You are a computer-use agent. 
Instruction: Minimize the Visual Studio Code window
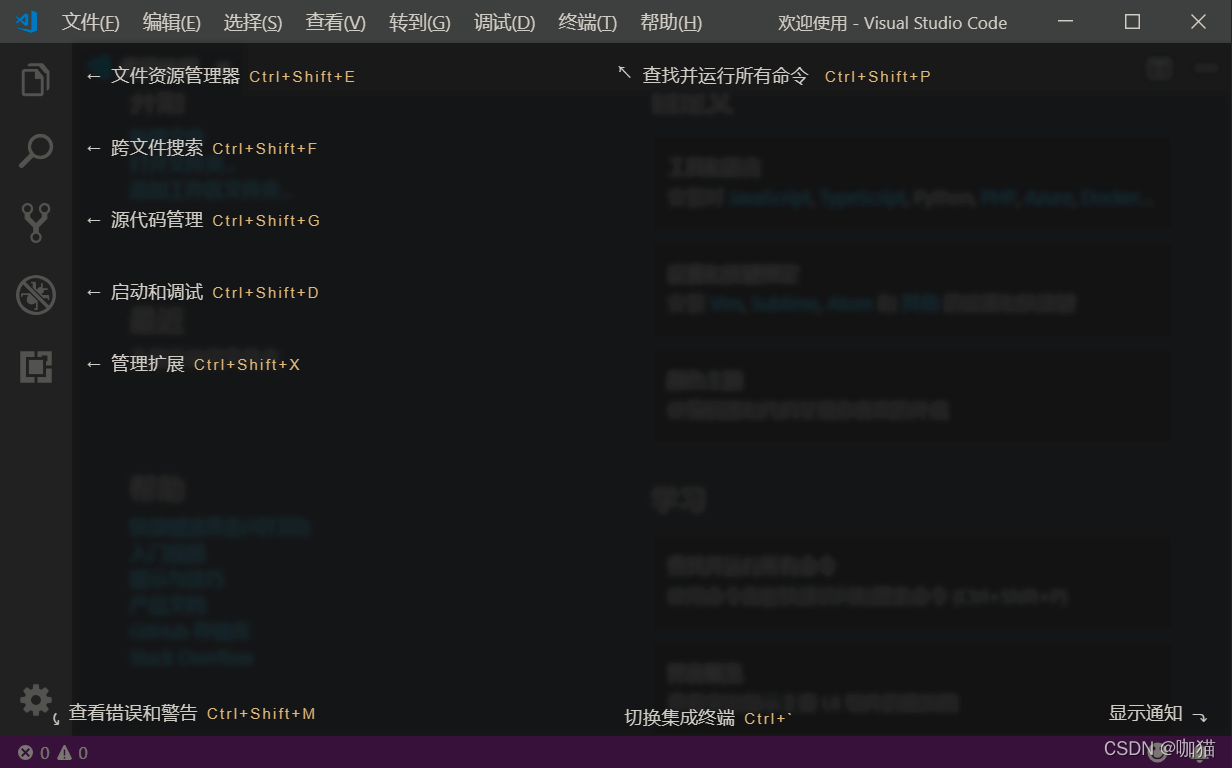(x=1067, y=21)
